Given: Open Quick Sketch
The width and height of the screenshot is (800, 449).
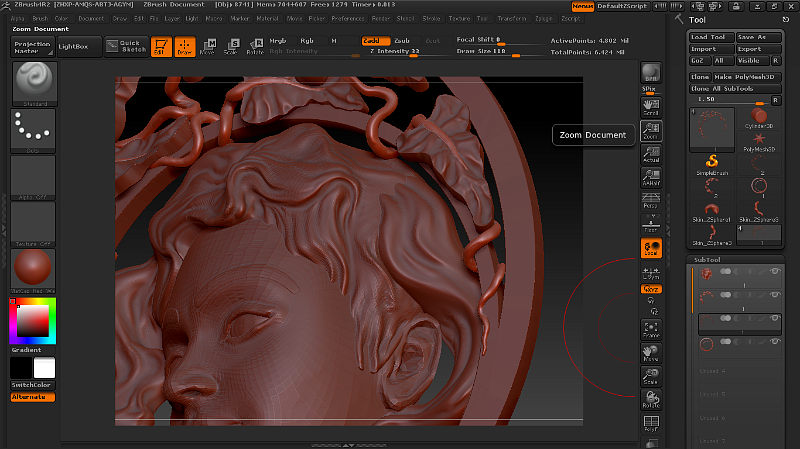Looking at the screenshot, I should click(x=127, y=46).
